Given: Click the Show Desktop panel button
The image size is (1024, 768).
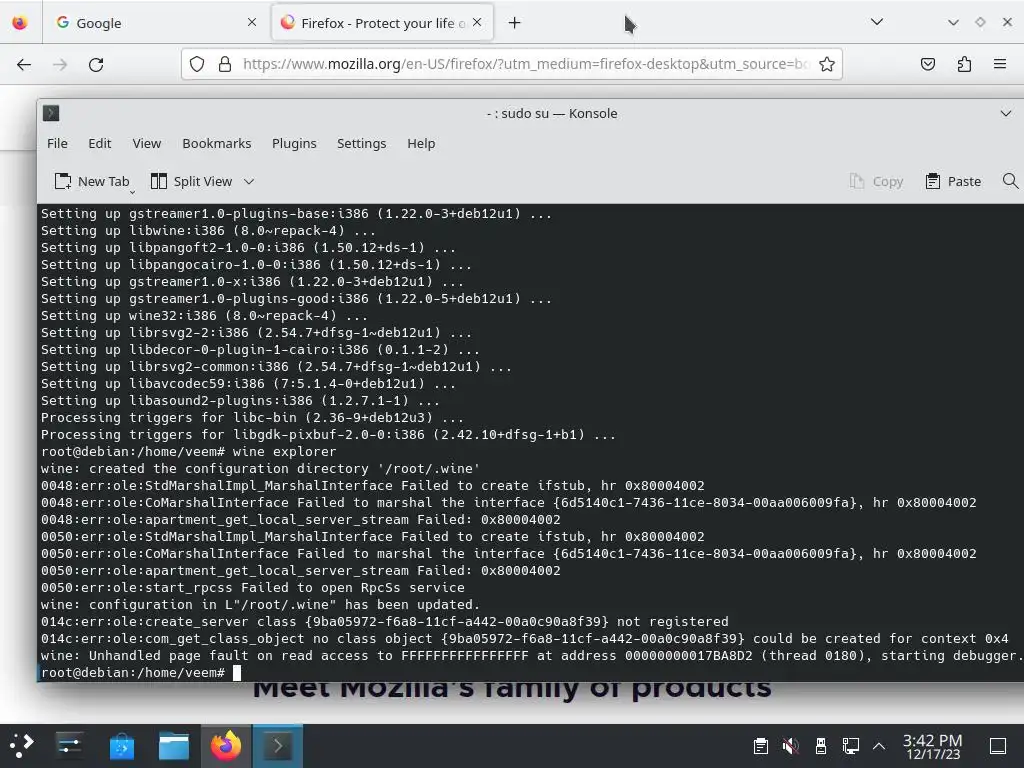Looking at the screenshot, I should tap(998, 746).
